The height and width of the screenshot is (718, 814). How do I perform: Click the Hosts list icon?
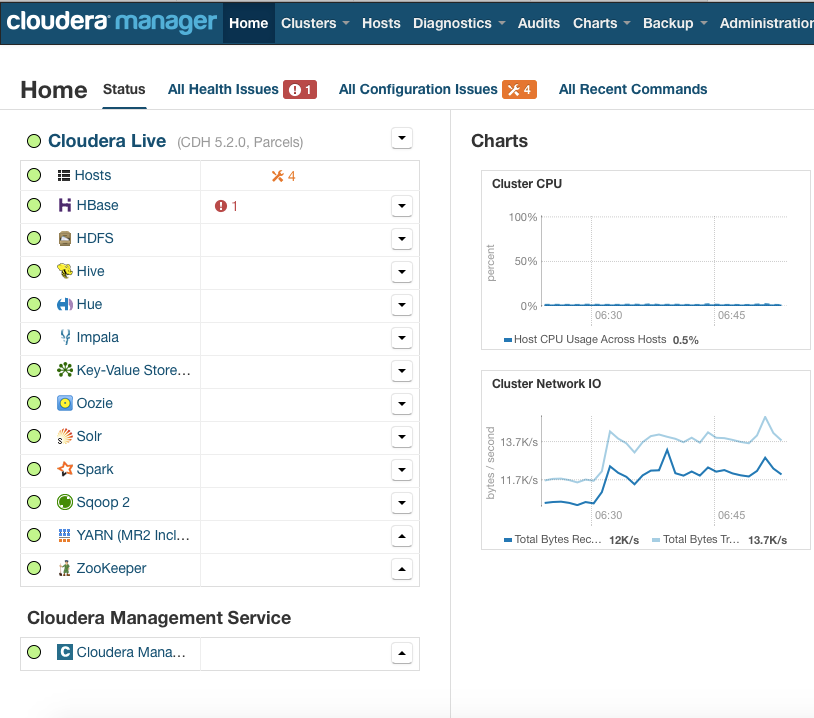64,175
